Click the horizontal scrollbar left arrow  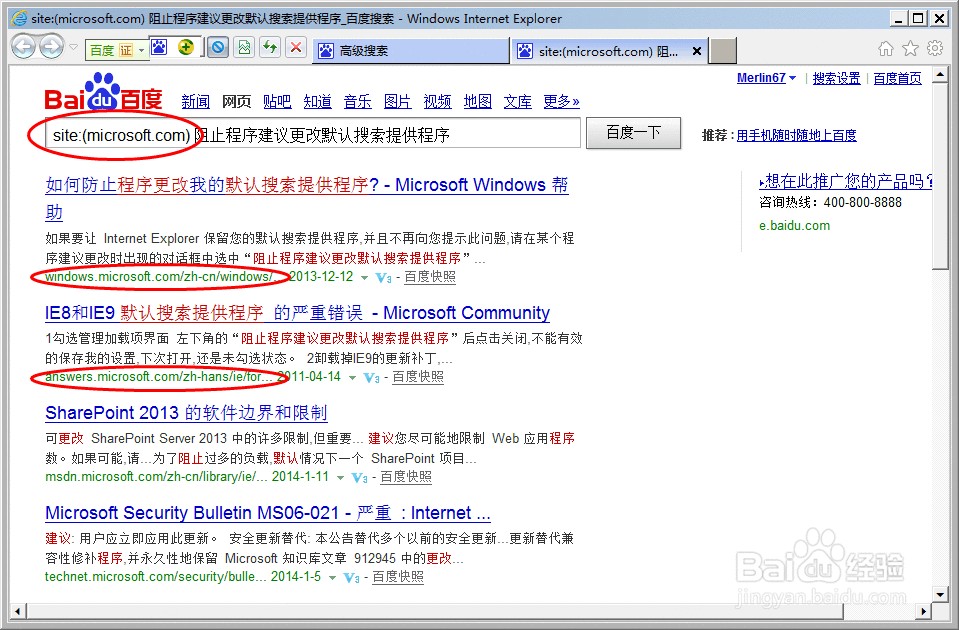click(17, 611)
